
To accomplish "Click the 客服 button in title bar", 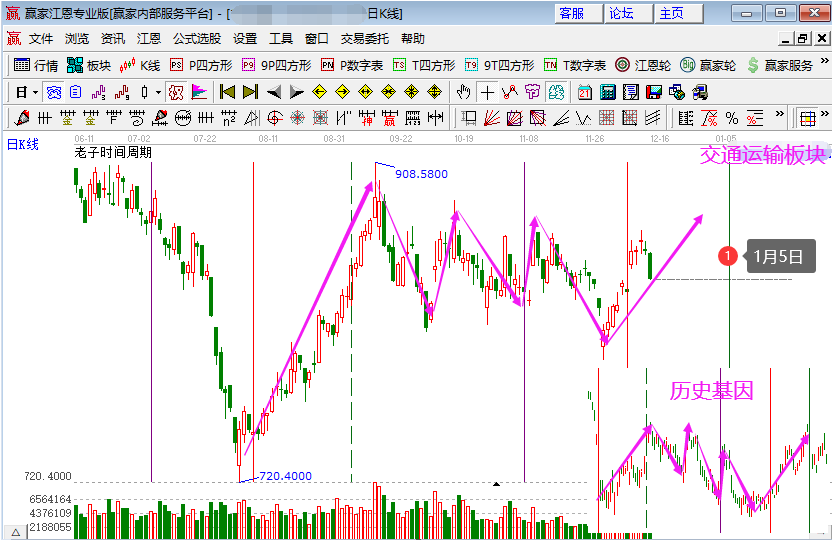I will click(578, 13).
